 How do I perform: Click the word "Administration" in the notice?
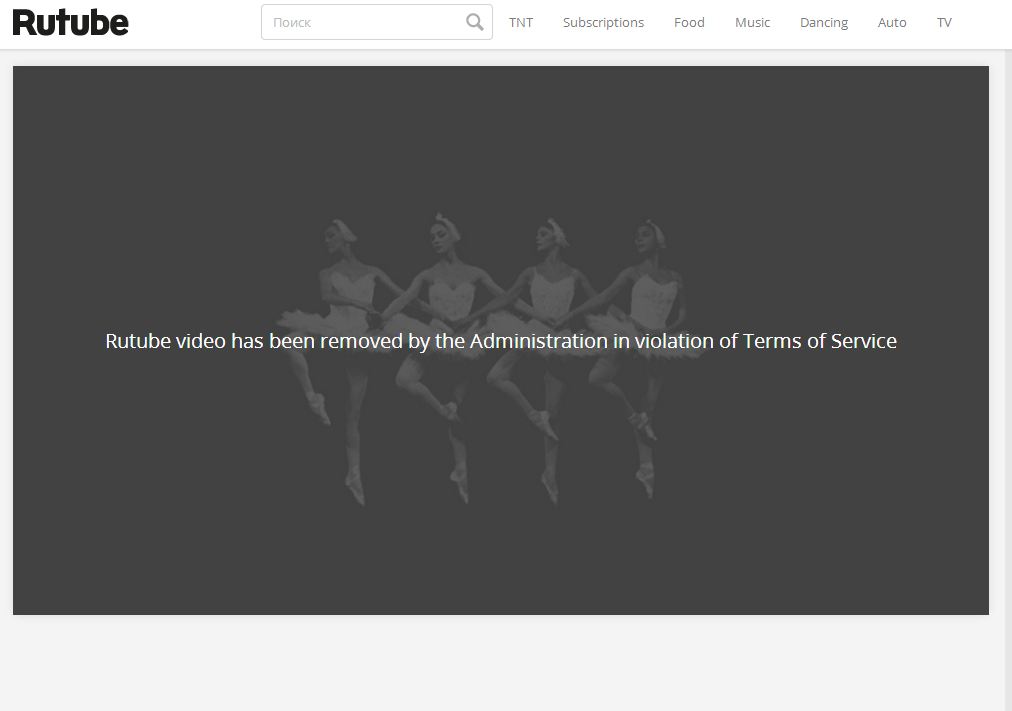pos(538,341)
